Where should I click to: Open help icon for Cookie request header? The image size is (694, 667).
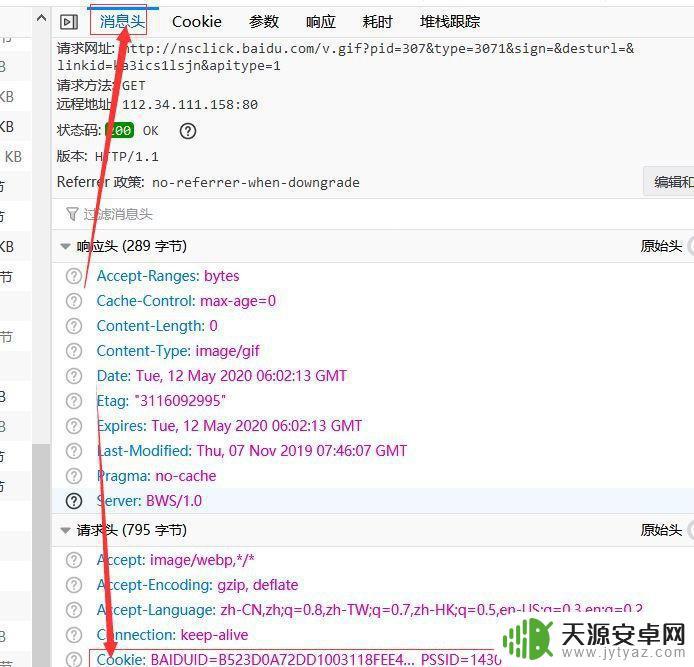(74, 659)
